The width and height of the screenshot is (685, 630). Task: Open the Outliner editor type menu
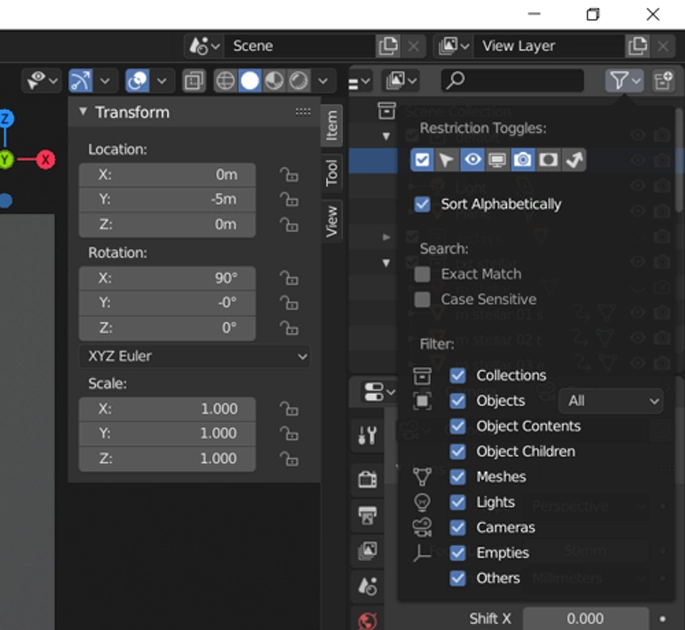[x=360, y=81]
